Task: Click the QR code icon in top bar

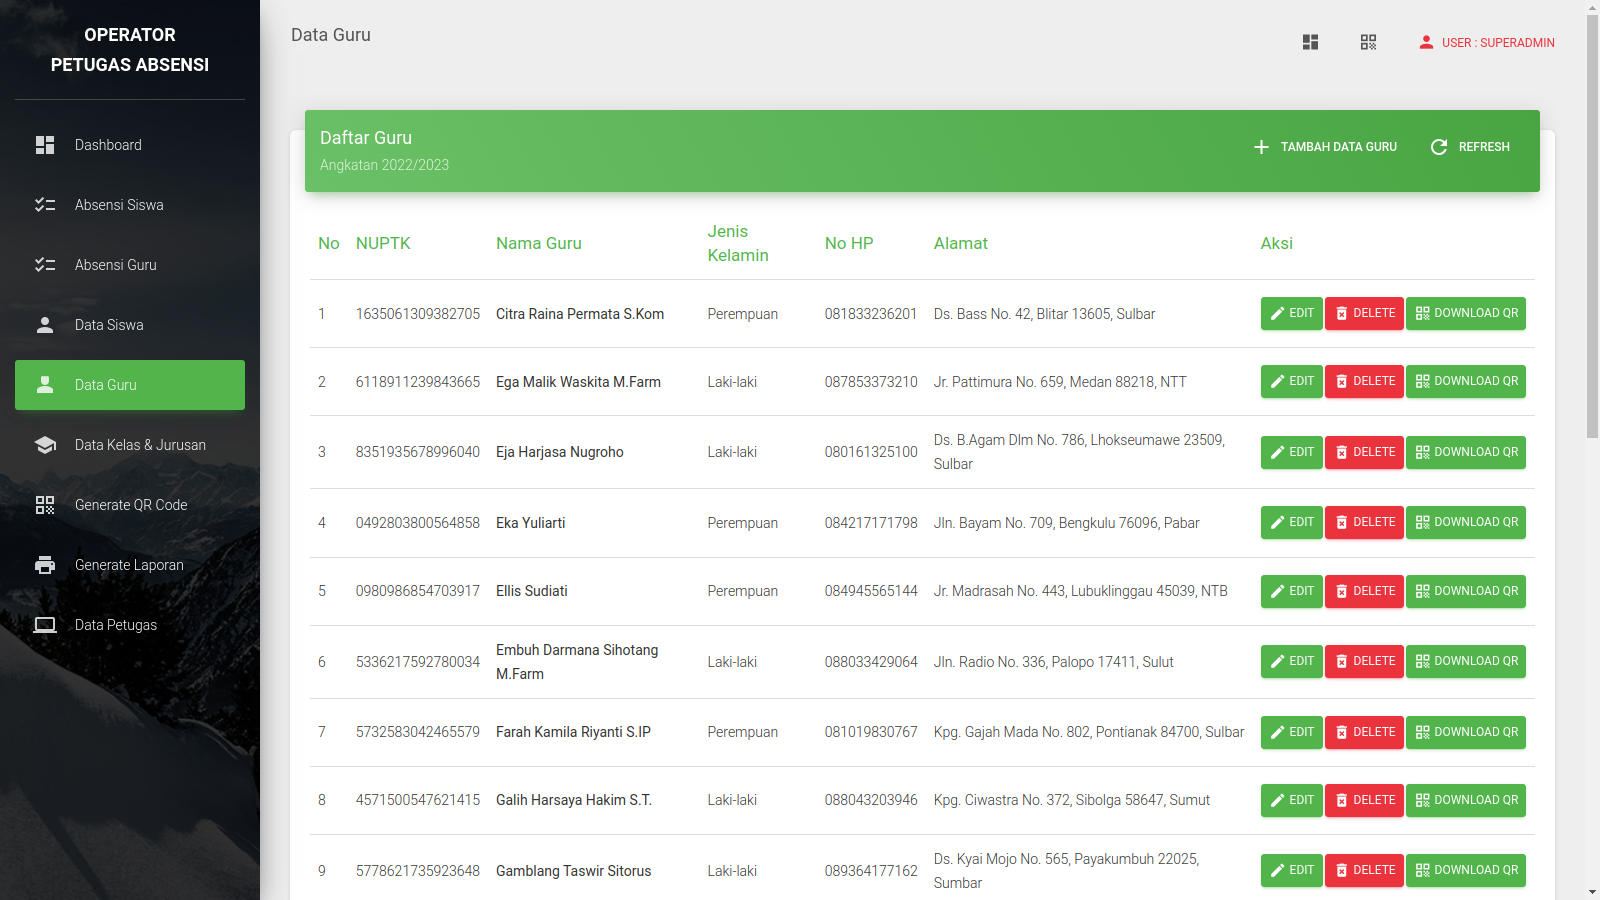Action: click(1368, 42)
